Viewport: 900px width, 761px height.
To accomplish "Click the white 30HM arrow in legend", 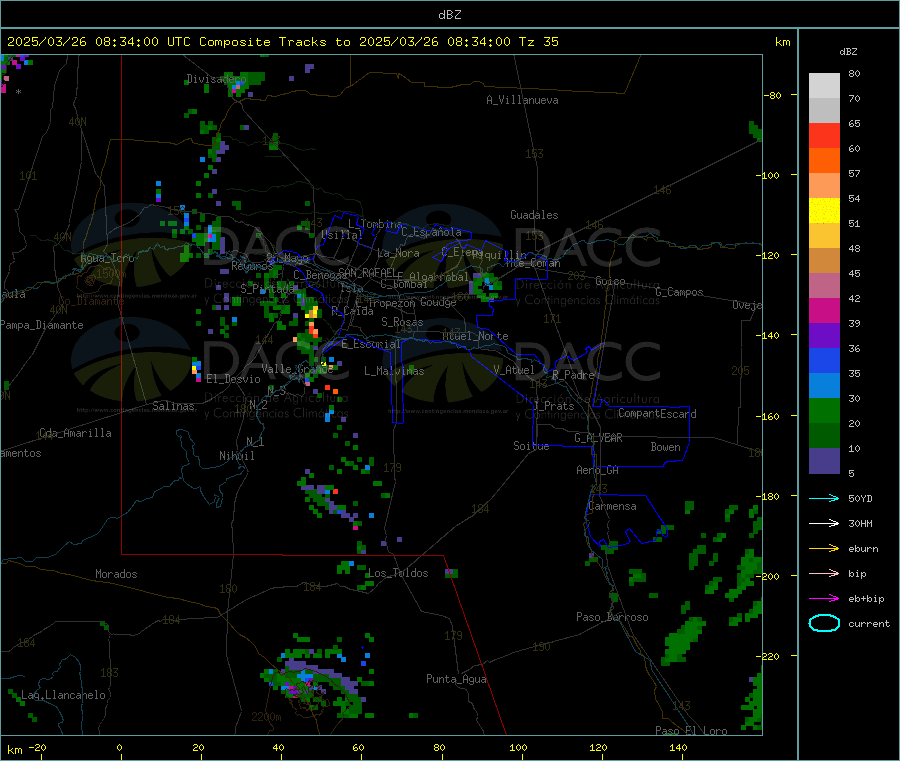I will click(824, 523).
